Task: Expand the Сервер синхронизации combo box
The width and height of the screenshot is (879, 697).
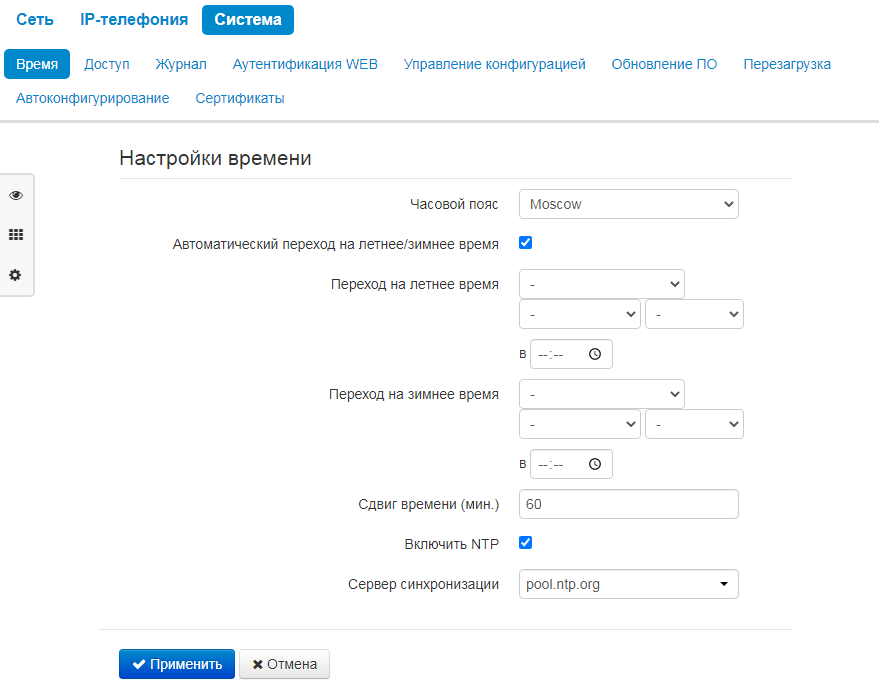Action: click(x=724, y=584)
